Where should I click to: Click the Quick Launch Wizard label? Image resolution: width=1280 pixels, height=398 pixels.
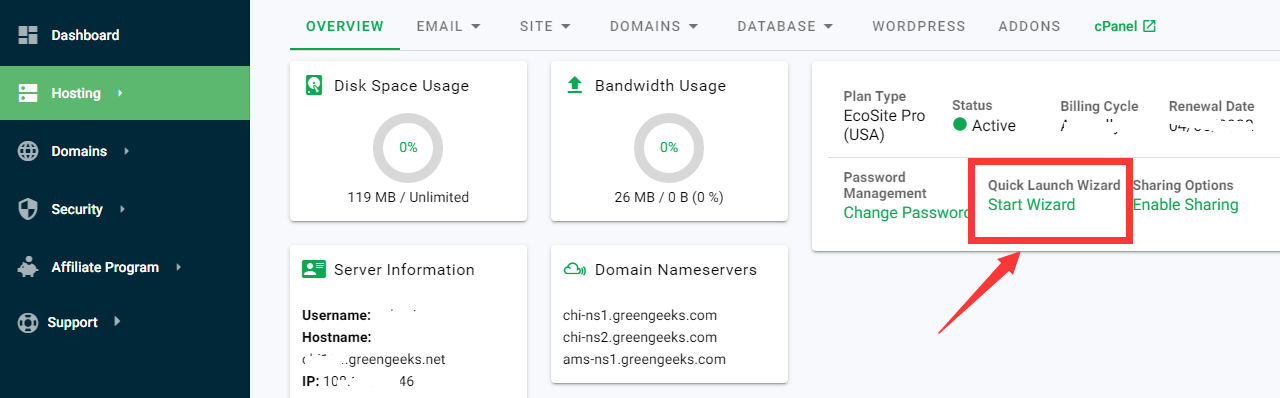pyautogui.click(x=1054, y=185)
